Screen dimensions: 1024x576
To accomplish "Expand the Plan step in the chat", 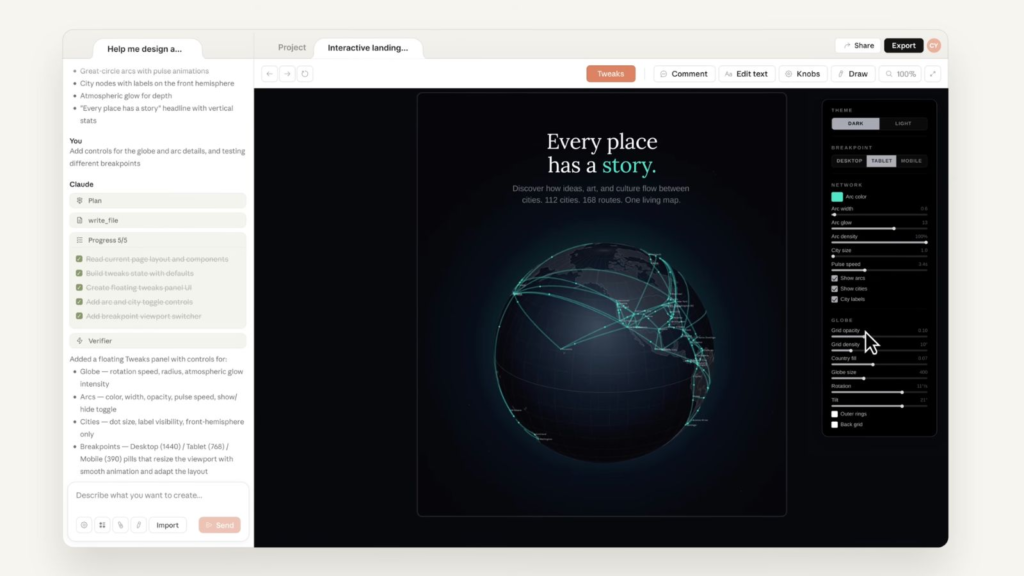I will point(157,201).
